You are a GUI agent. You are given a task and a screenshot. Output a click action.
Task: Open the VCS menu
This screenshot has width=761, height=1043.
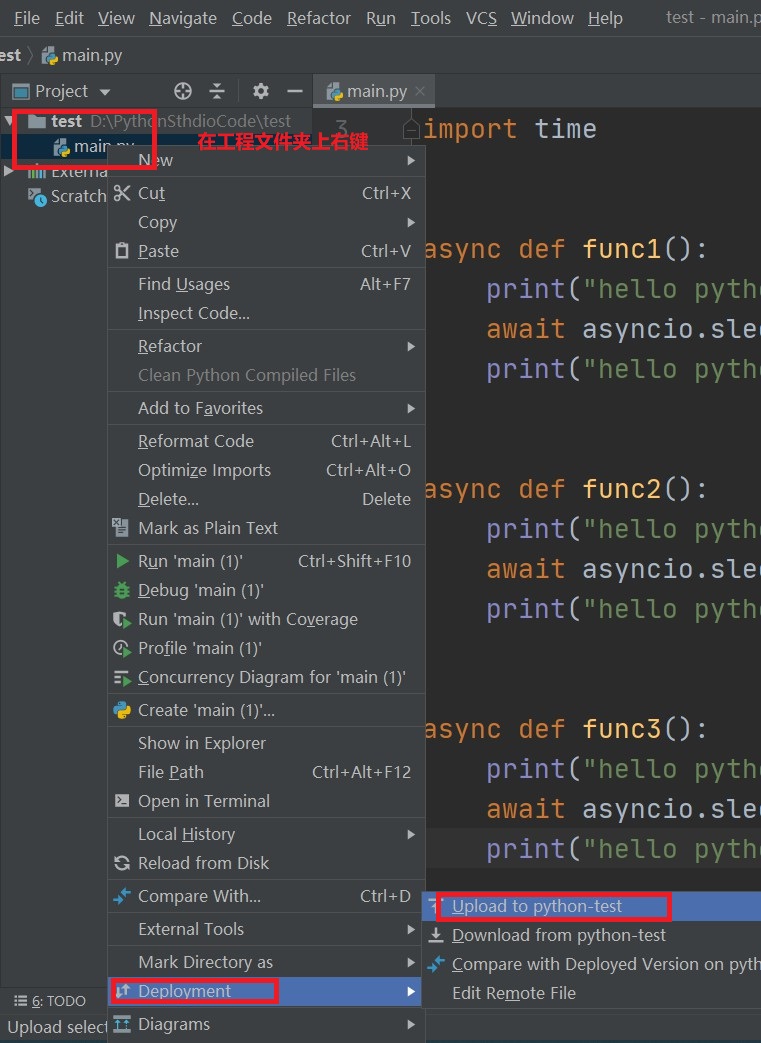tap(481, 18)
